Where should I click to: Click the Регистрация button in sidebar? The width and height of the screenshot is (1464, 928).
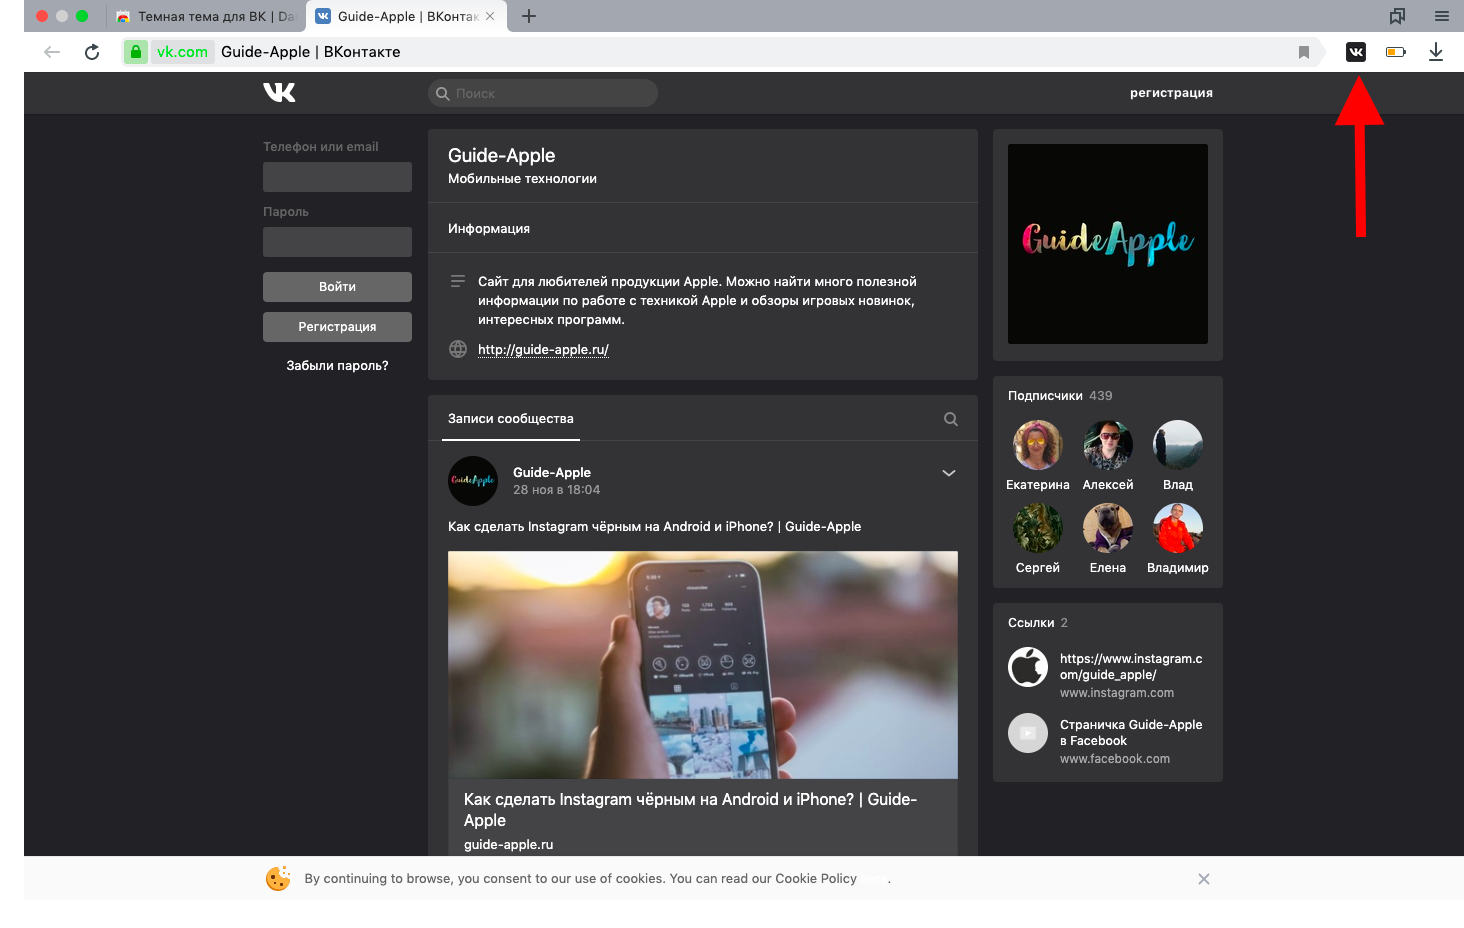coord(337,327)
